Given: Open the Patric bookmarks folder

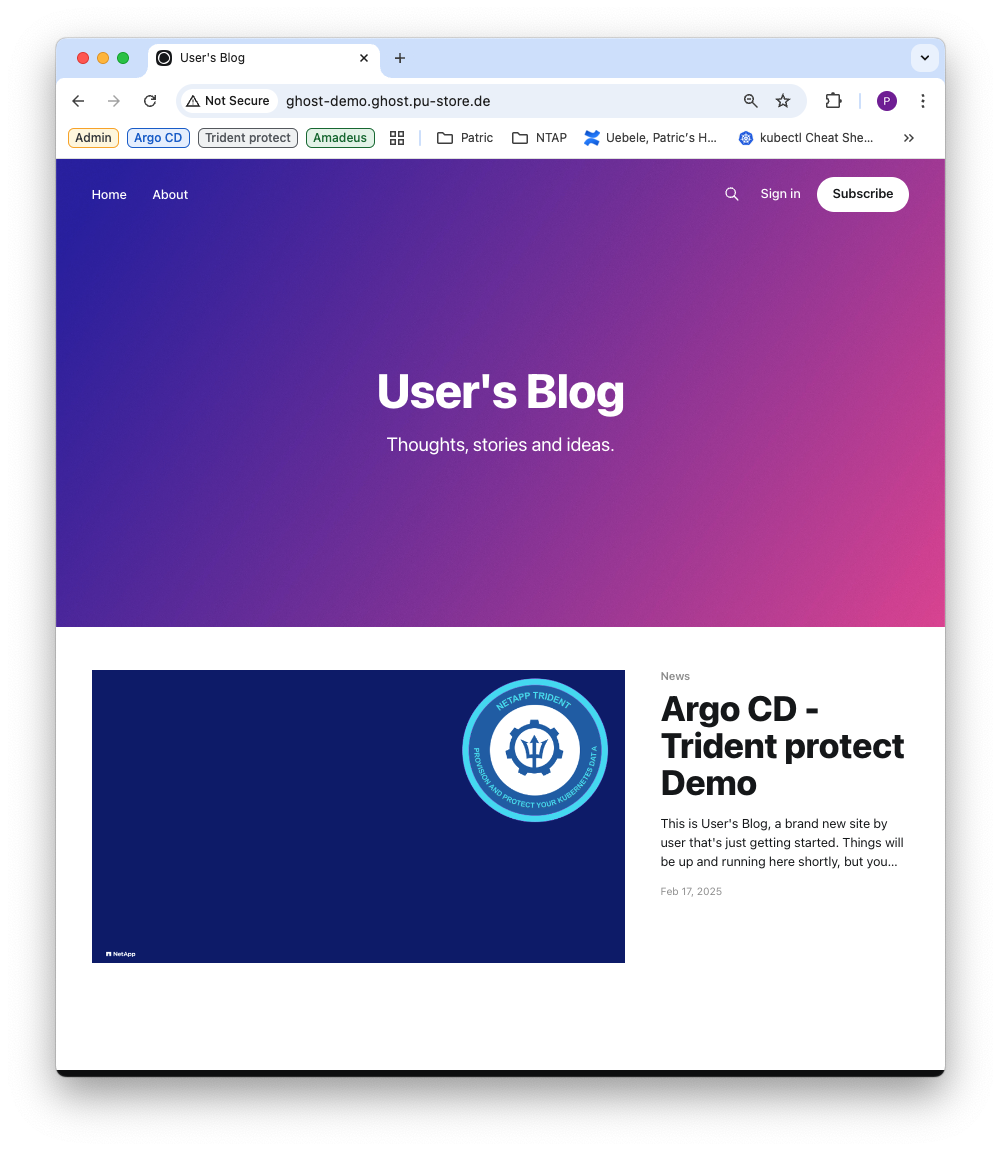Looking at the screenshot, I should 465,138.
